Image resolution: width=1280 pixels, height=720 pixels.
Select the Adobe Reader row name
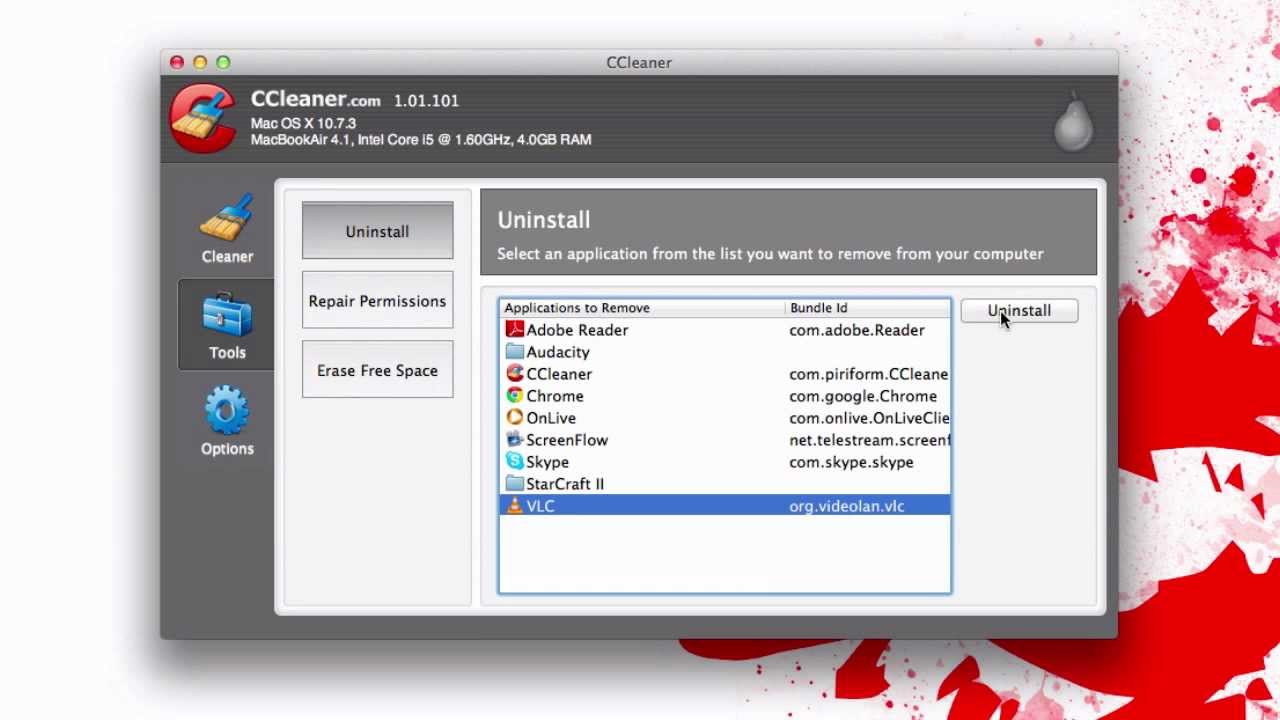[x=577, y=330]
